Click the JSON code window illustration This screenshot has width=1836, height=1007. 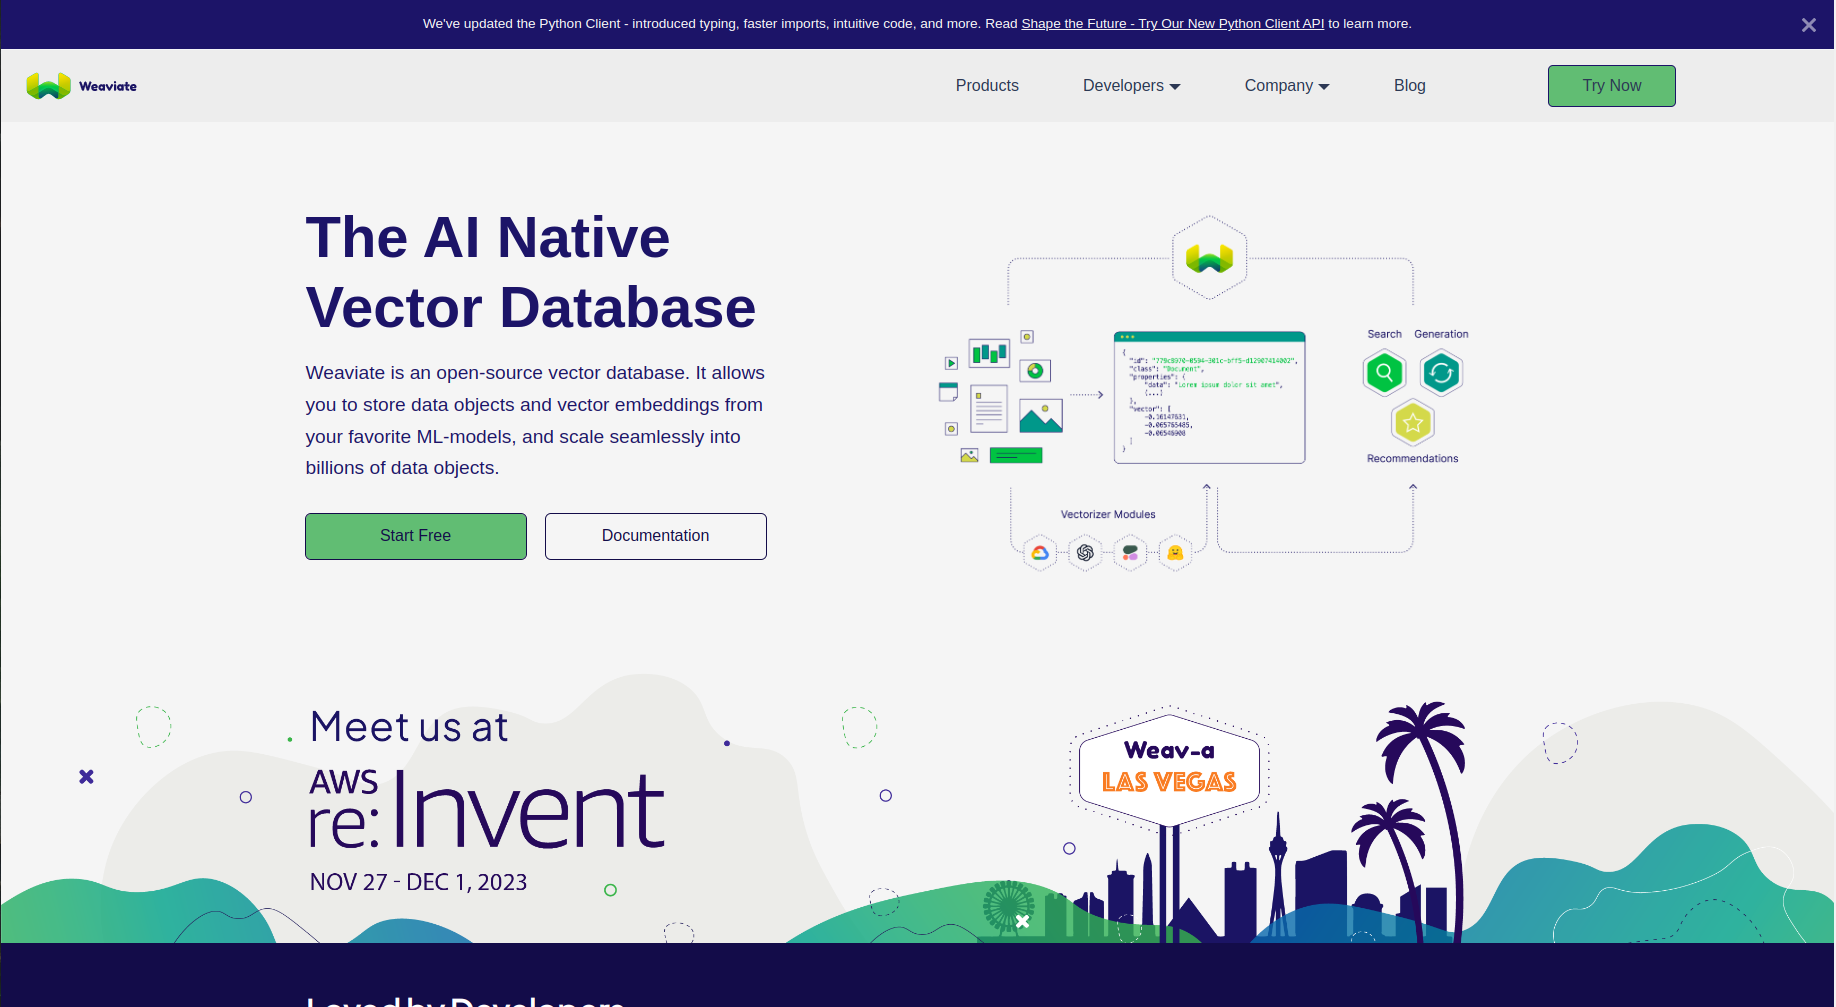click(x=1209, y=398)
